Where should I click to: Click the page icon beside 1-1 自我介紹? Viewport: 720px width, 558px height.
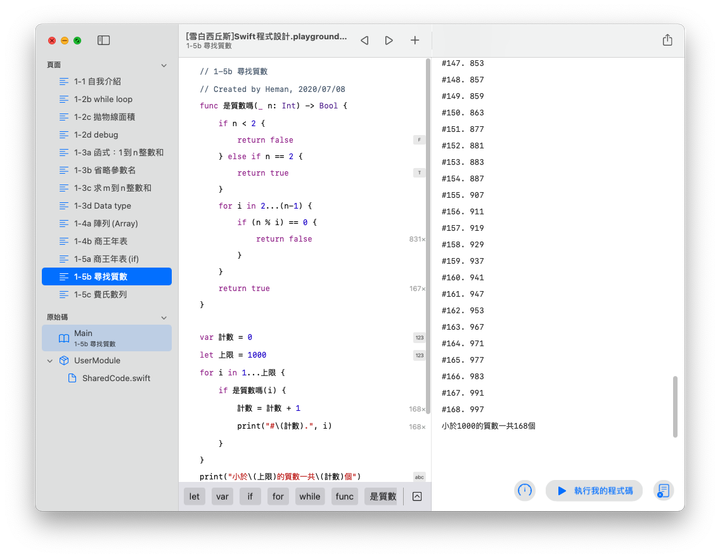pyautogui.click(x=64, y=82)
